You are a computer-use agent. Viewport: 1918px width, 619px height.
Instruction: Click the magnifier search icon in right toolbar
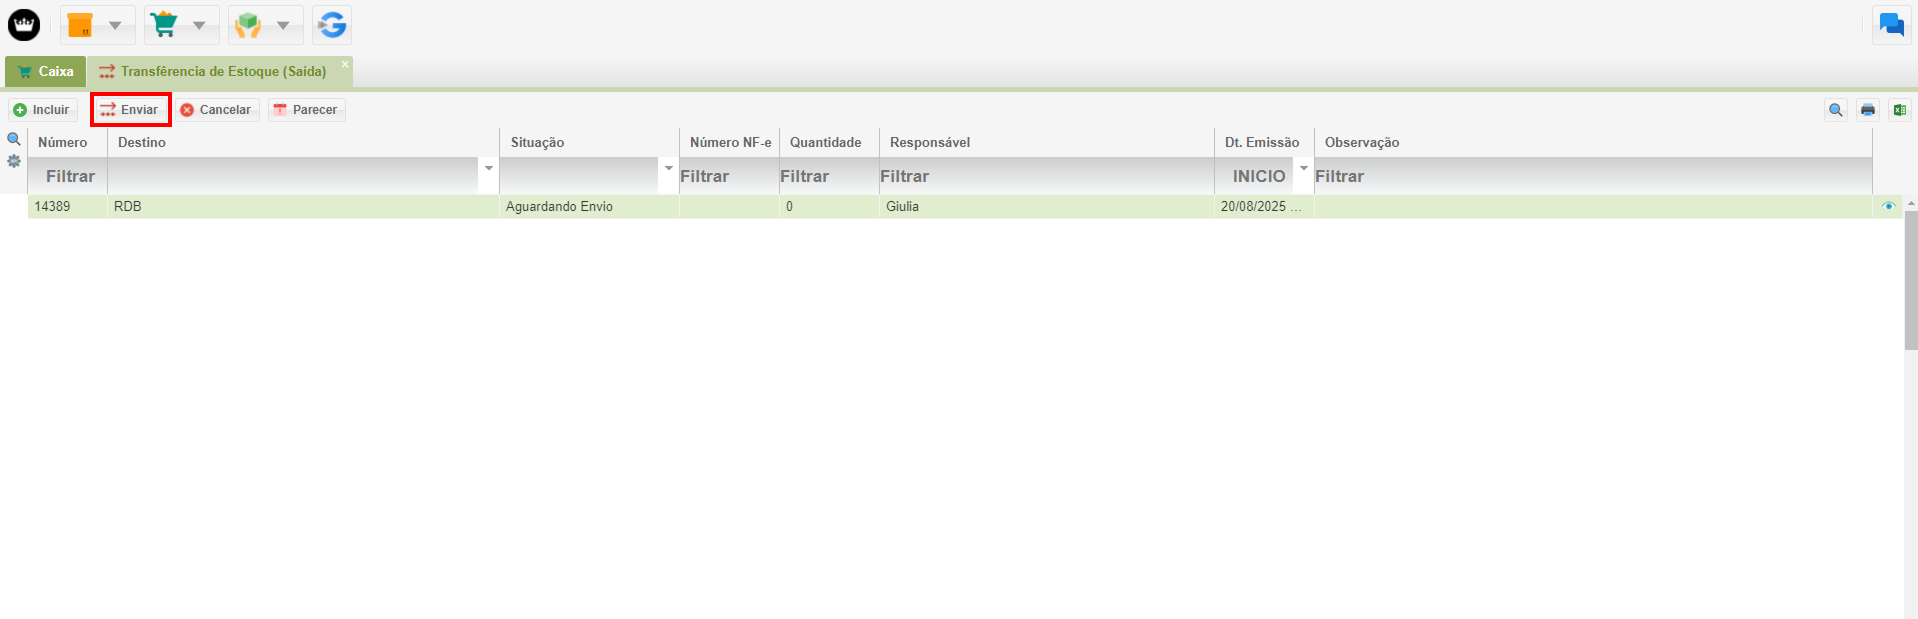(1835, 110)
